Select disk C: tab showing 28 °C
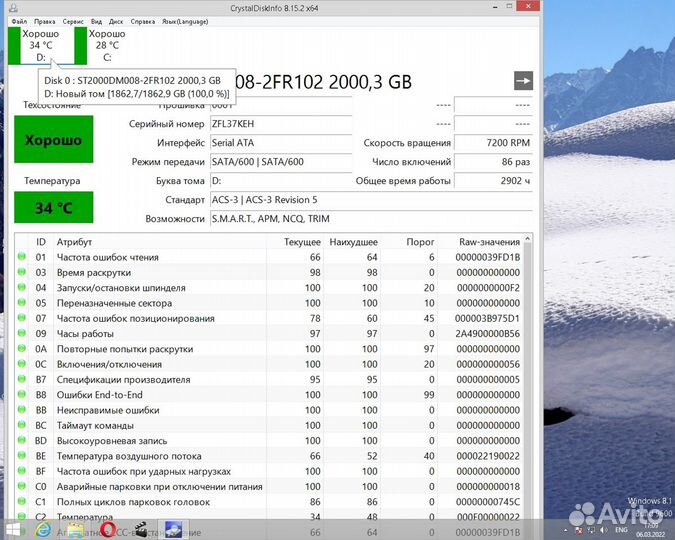 (107, 45)
